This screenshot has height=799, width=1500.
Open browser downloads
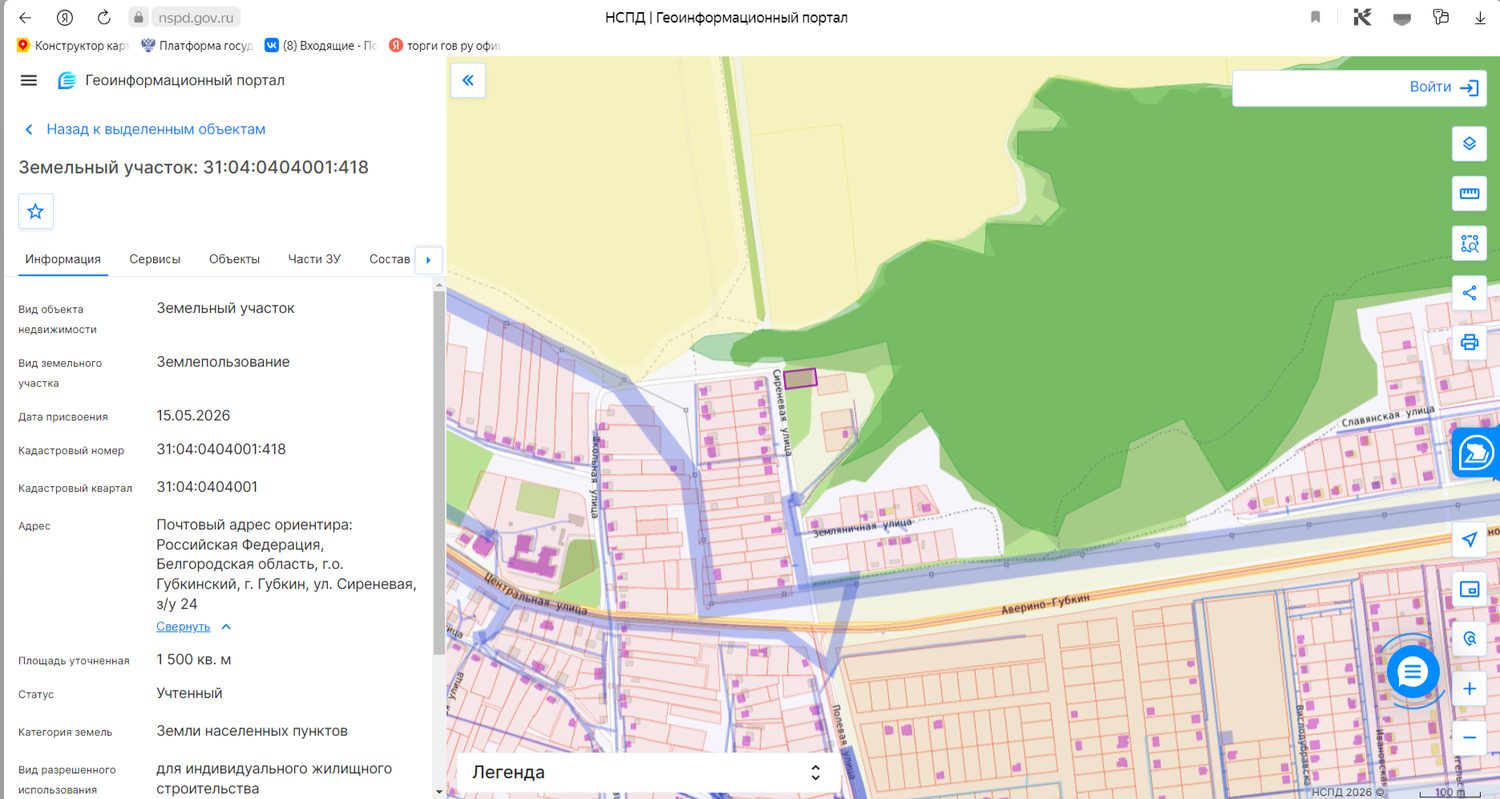[1480, 17]
